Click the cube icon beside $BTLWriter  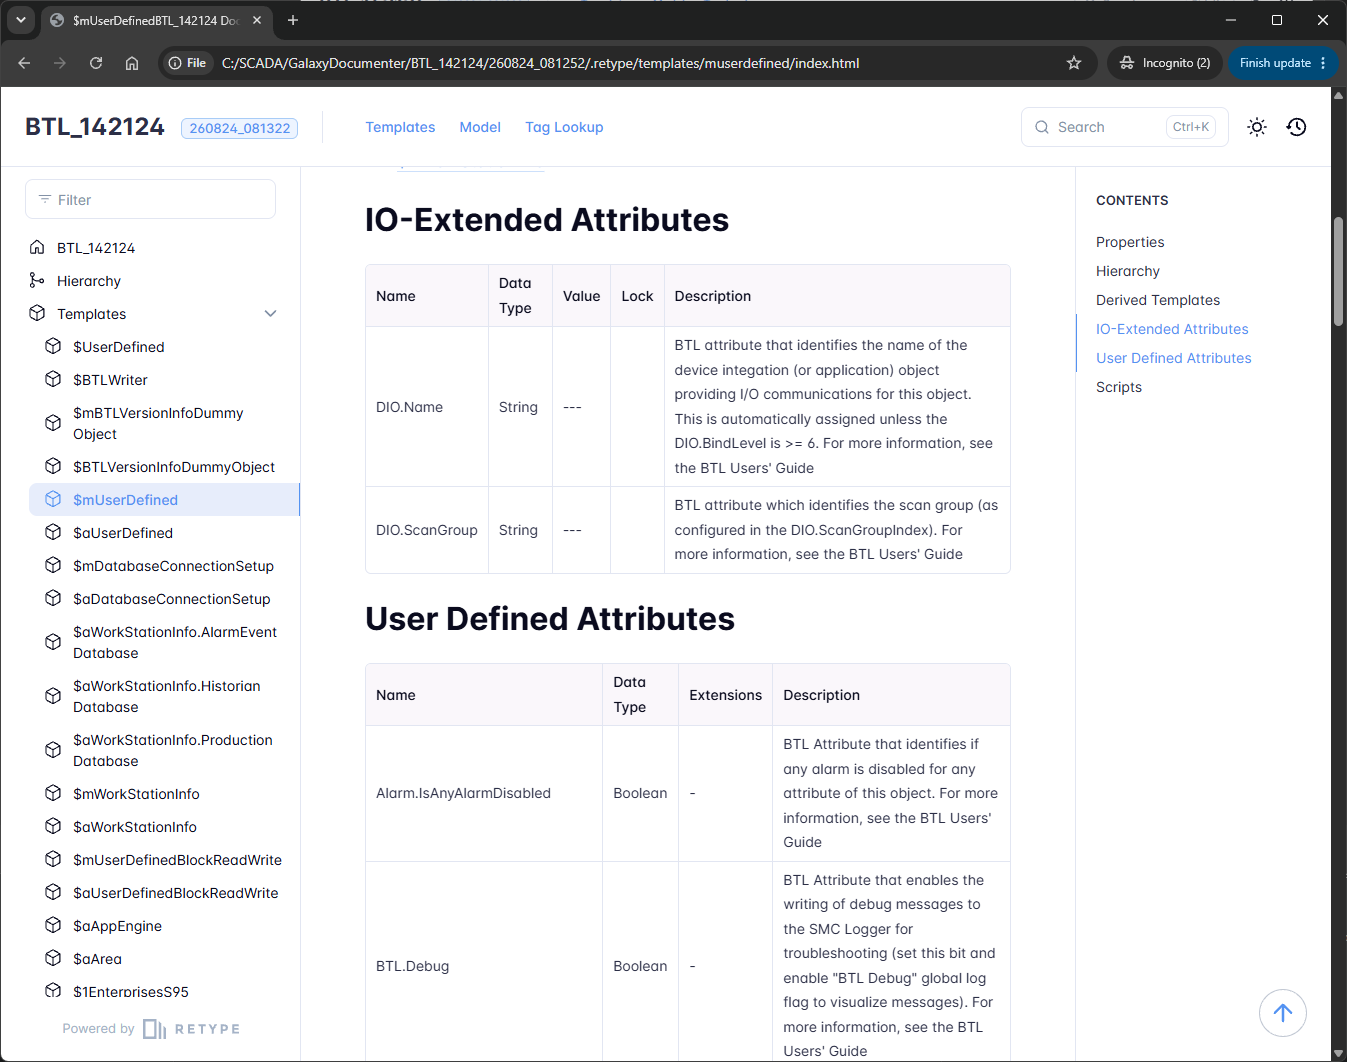[x=53, y=379]
